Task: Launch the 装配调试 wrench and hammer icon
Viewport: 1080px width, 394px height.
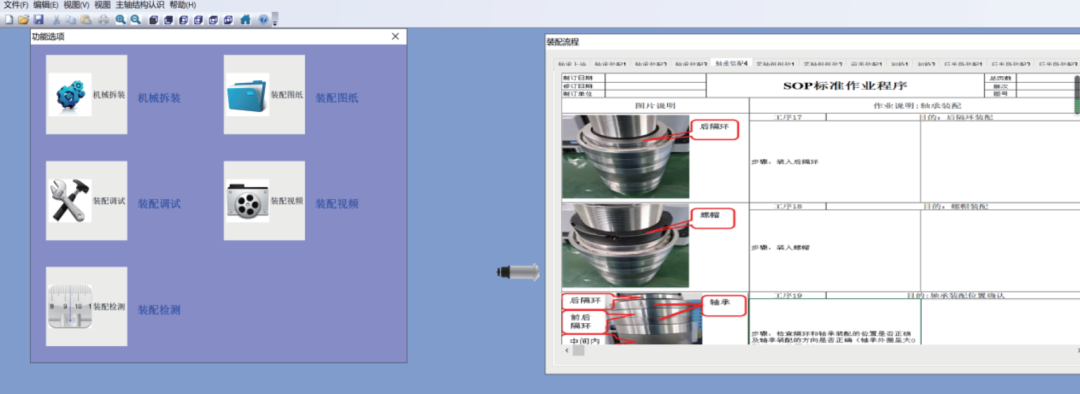Action: [70, 200]
